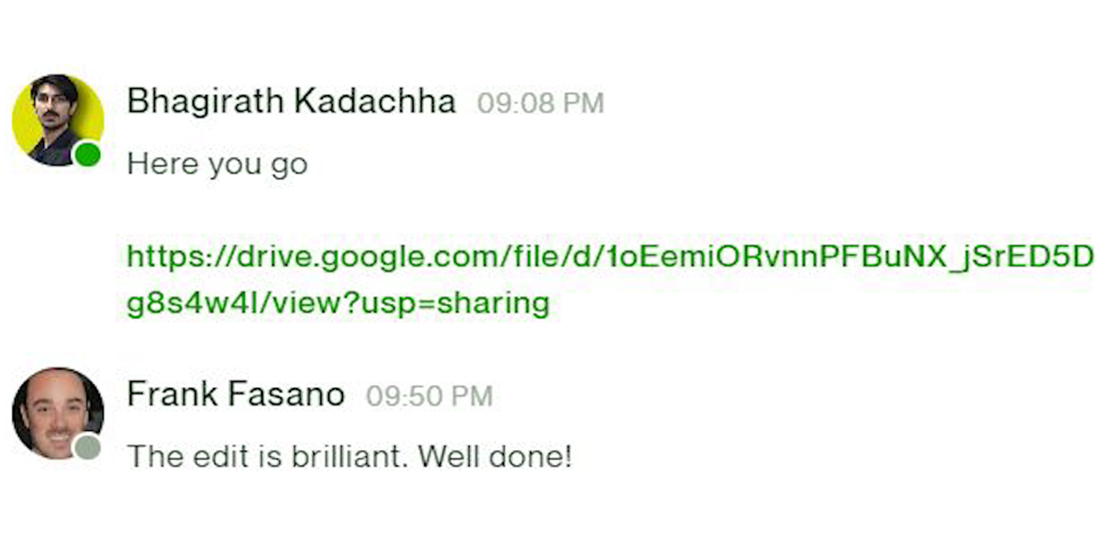
Task: Click the link's second line ending "view?usp=sharing"
Action: coord(338,303)
